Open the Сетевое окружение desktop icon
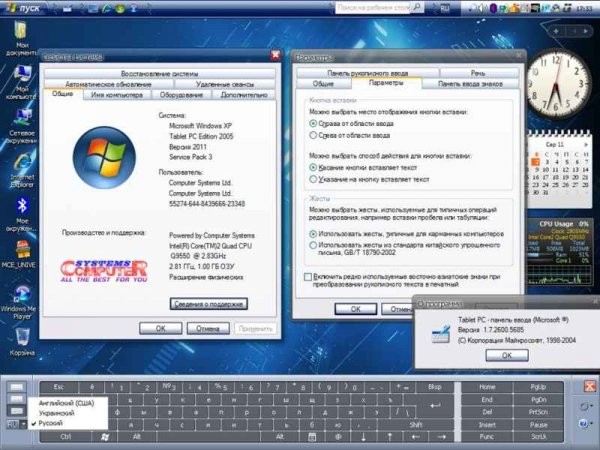This screenshot has width=600, height=450. point(21,126)
